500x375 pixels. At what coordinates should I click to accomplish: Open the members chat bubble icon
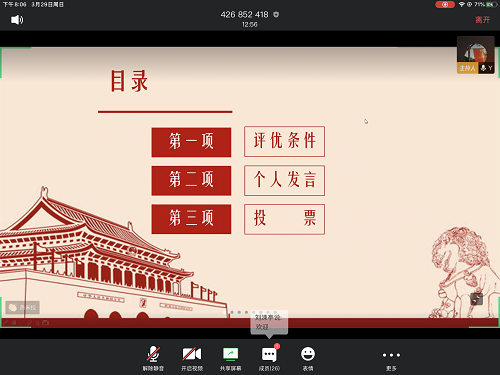269,358
